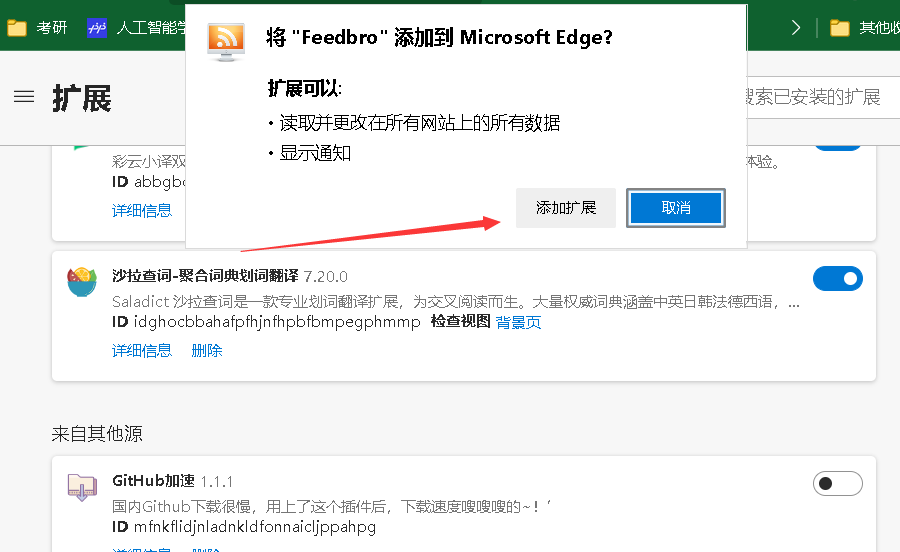Open the 人工智能 bookmark item
This screenshot has height=552, width=900.
click(136, 28)
